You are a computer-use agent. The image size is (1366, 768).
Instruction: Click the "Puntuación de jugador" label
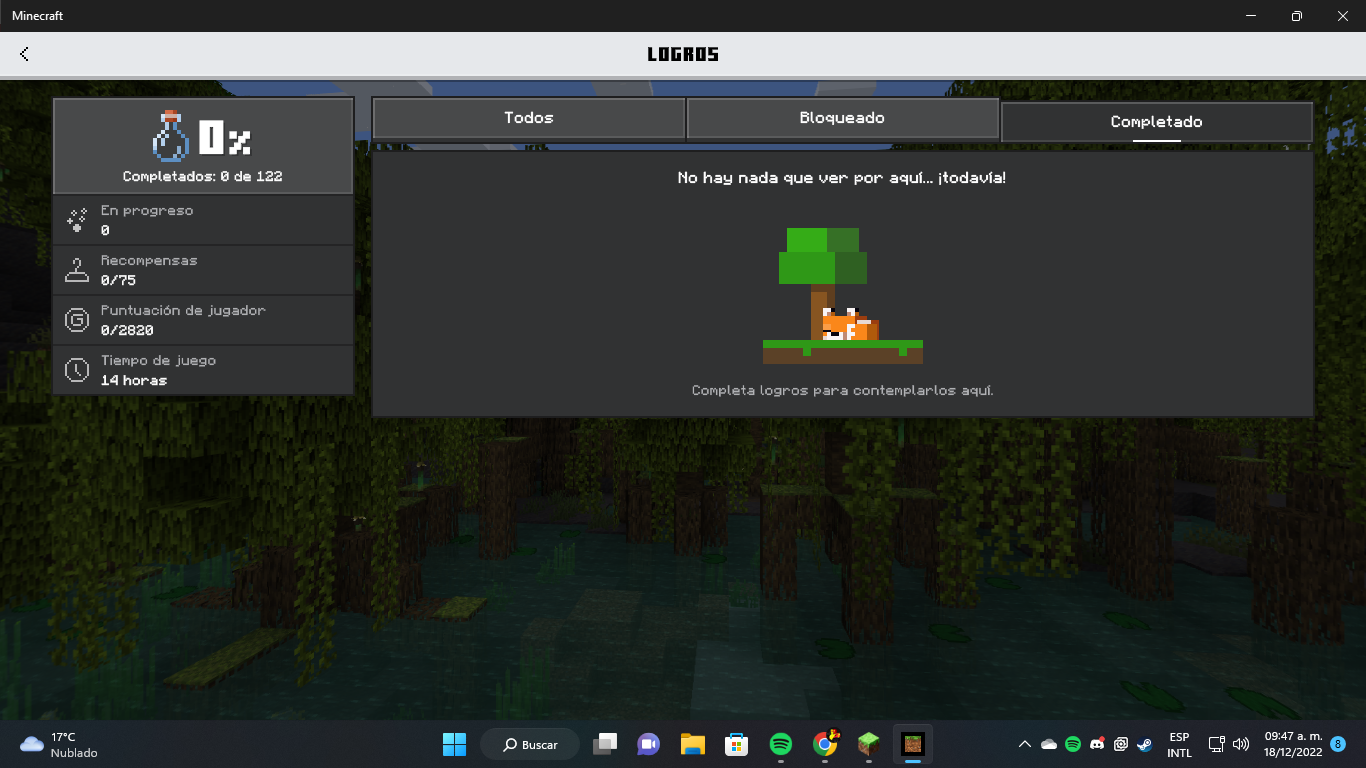[183, 311]
